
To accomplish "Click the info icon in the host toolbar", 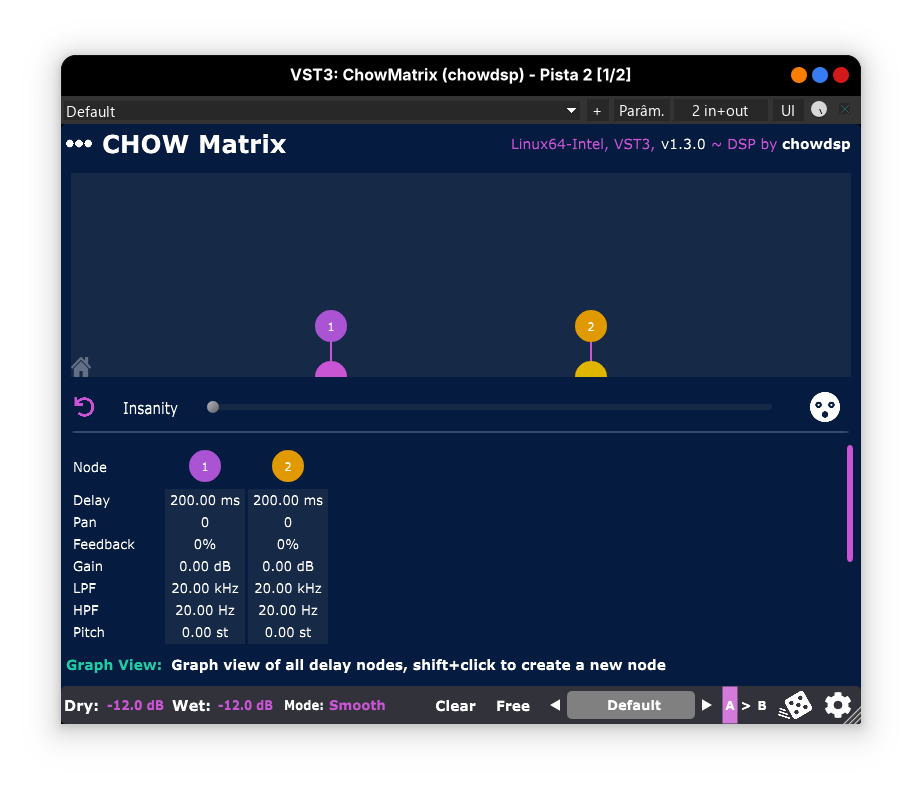I will (819, 110).
